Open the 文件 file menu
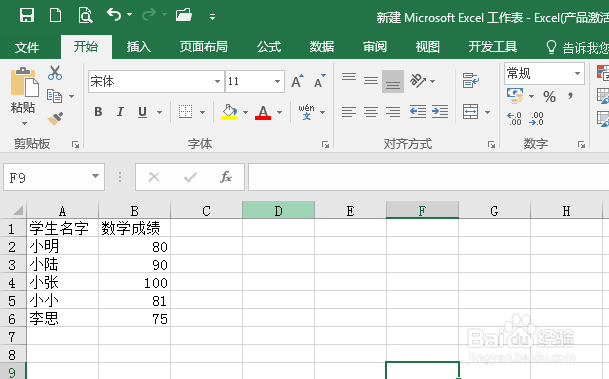 27,47
